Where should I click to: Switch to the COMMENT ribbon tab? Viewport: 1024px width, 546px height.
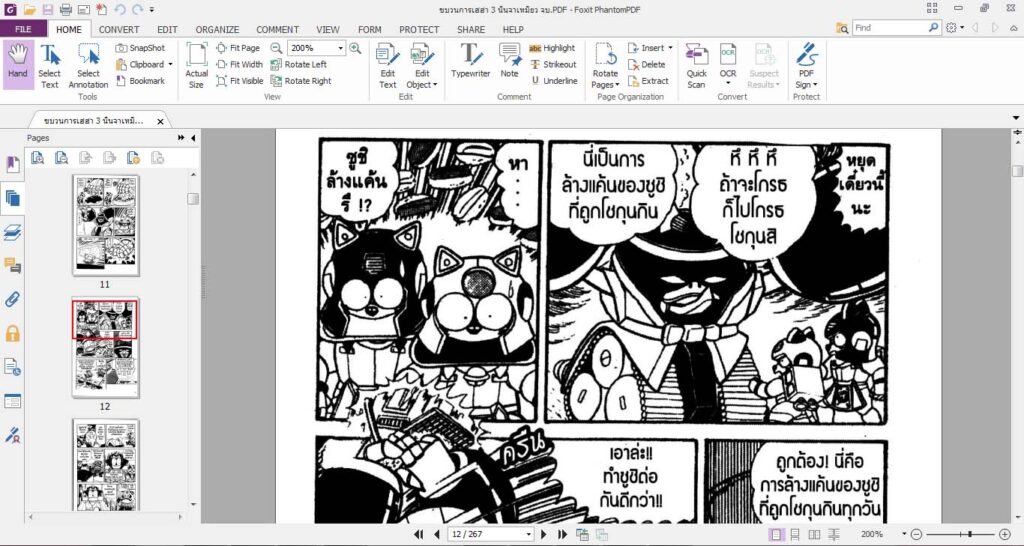(x=278, y=29)
